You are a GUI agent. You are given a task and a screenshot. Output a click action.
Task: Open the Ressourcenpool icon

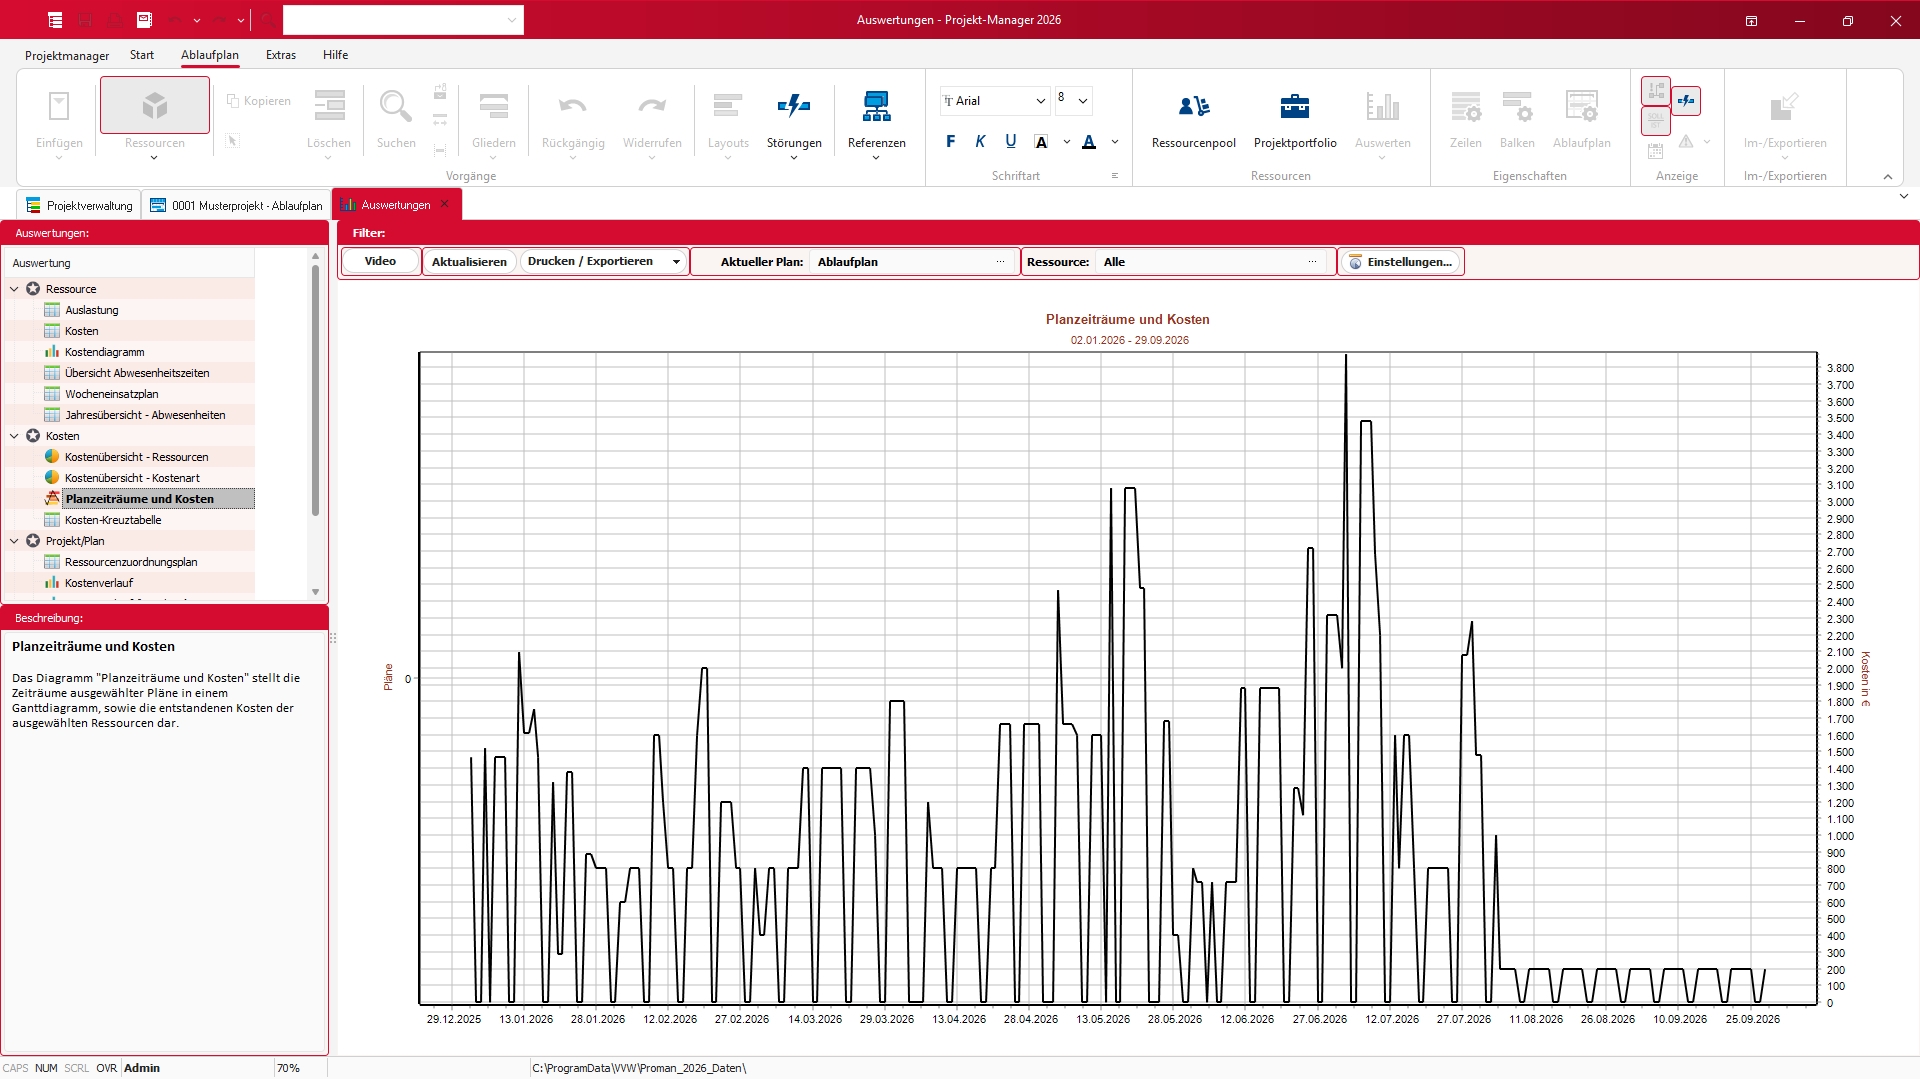[x=1193, y=107]
